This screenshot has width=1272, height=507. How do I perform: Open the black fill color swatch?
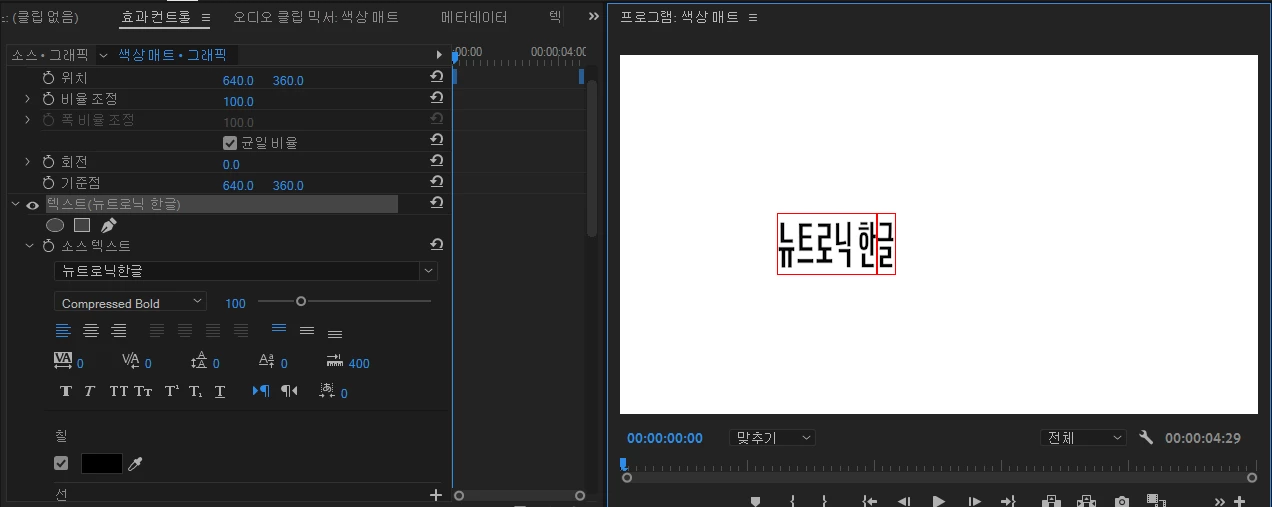pos(101,464)
